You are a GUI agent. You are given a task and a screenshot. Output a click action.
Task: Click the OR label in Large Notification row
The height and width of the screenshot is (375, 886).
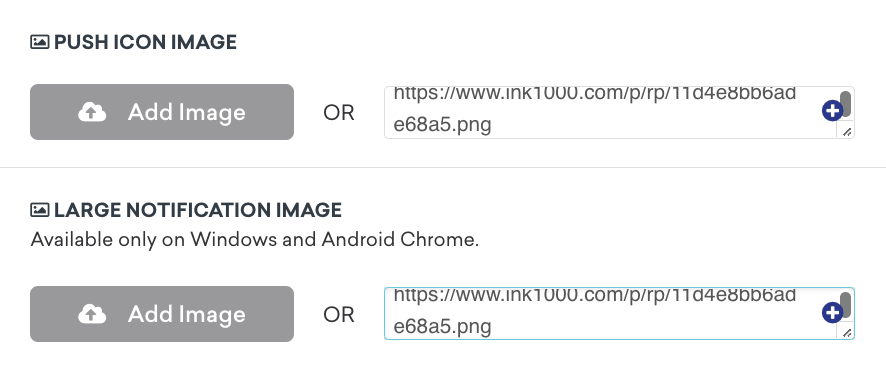tap(339, 315)
